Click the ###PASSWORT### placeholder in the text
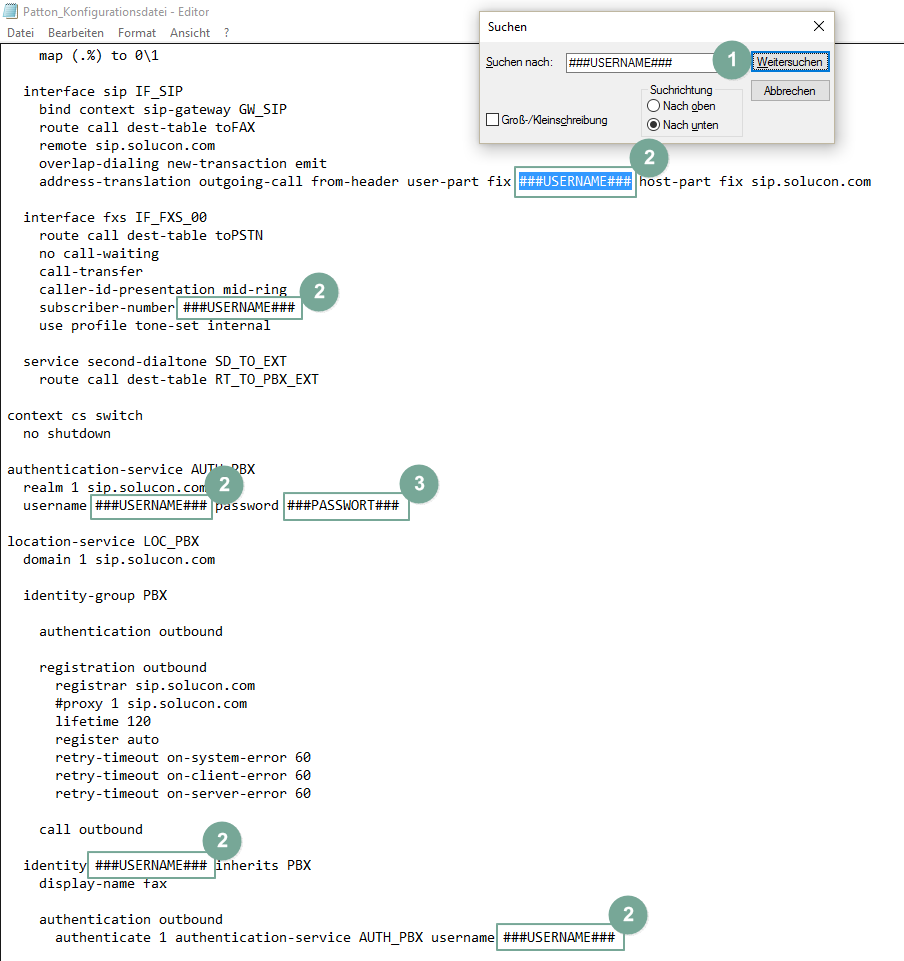This screenshot has width=904, height=961. point(346,506)
